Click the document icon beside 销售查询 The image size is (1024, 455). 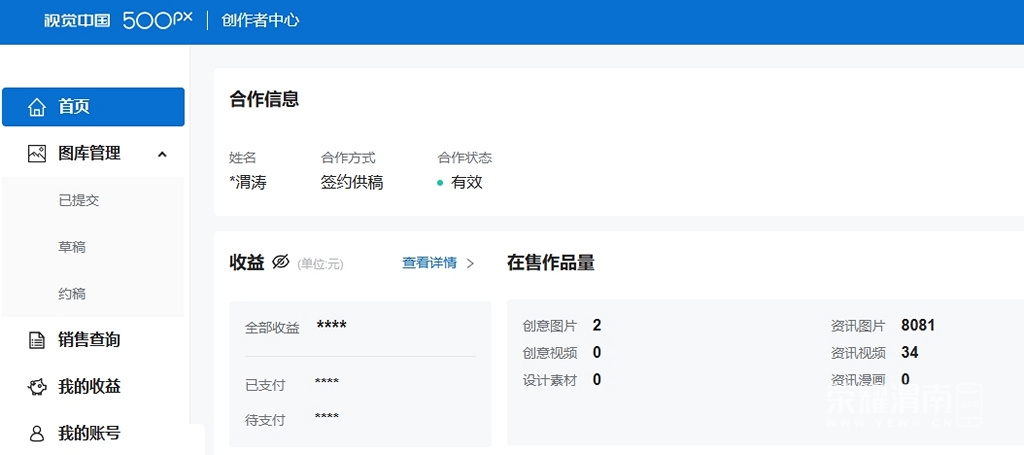pyautogui.click(x=37, y=340)
